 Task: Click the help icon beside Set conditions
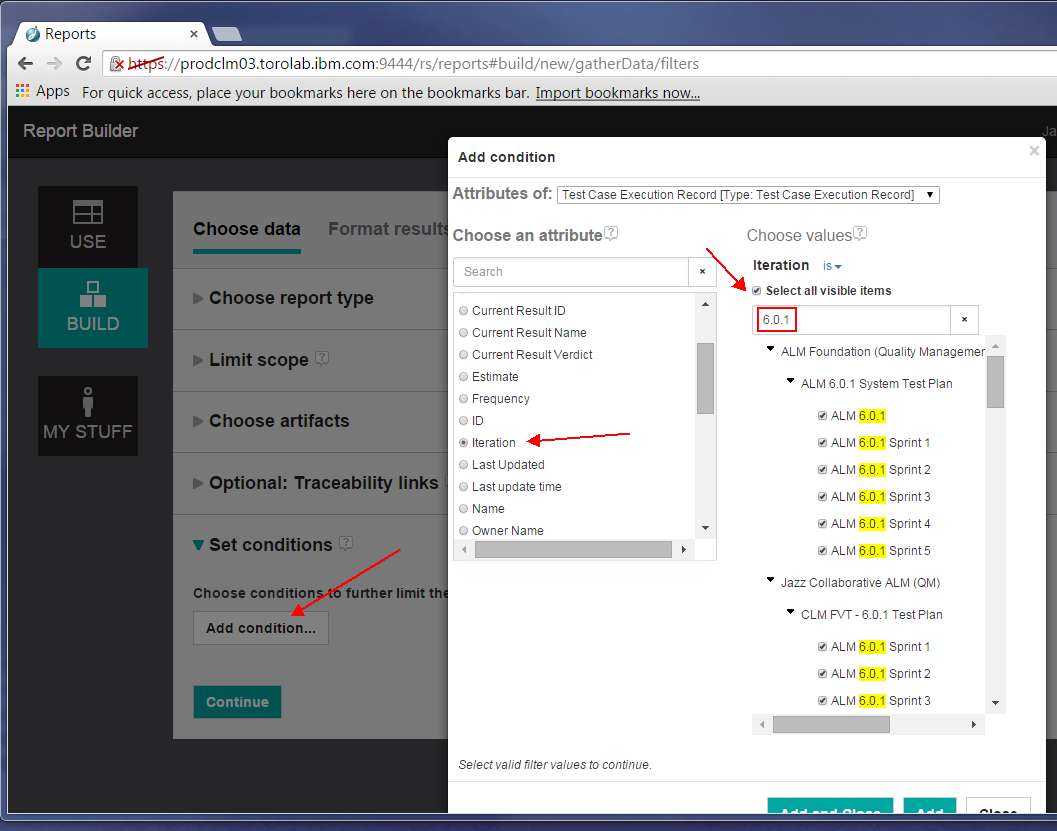point(346,543)
